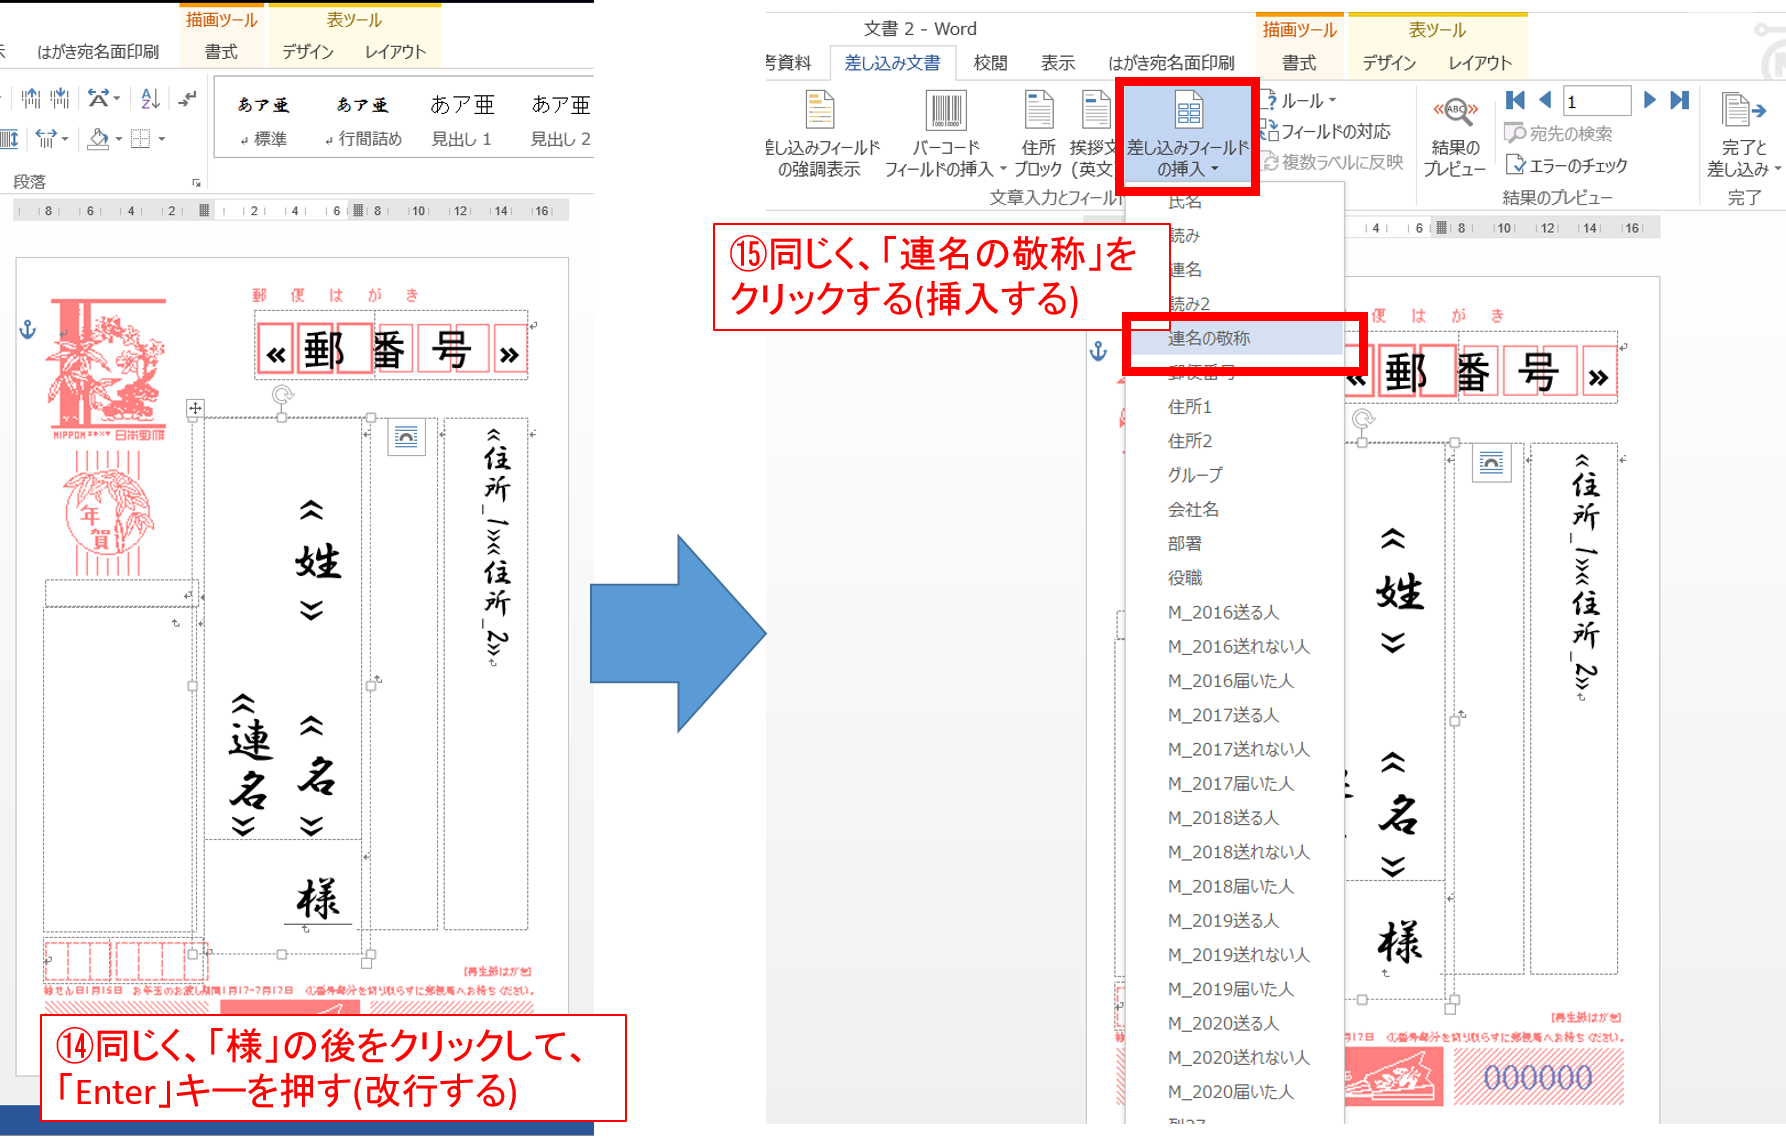
Task: Click the A-Z sort icon
Action: (x=150, y=98)
